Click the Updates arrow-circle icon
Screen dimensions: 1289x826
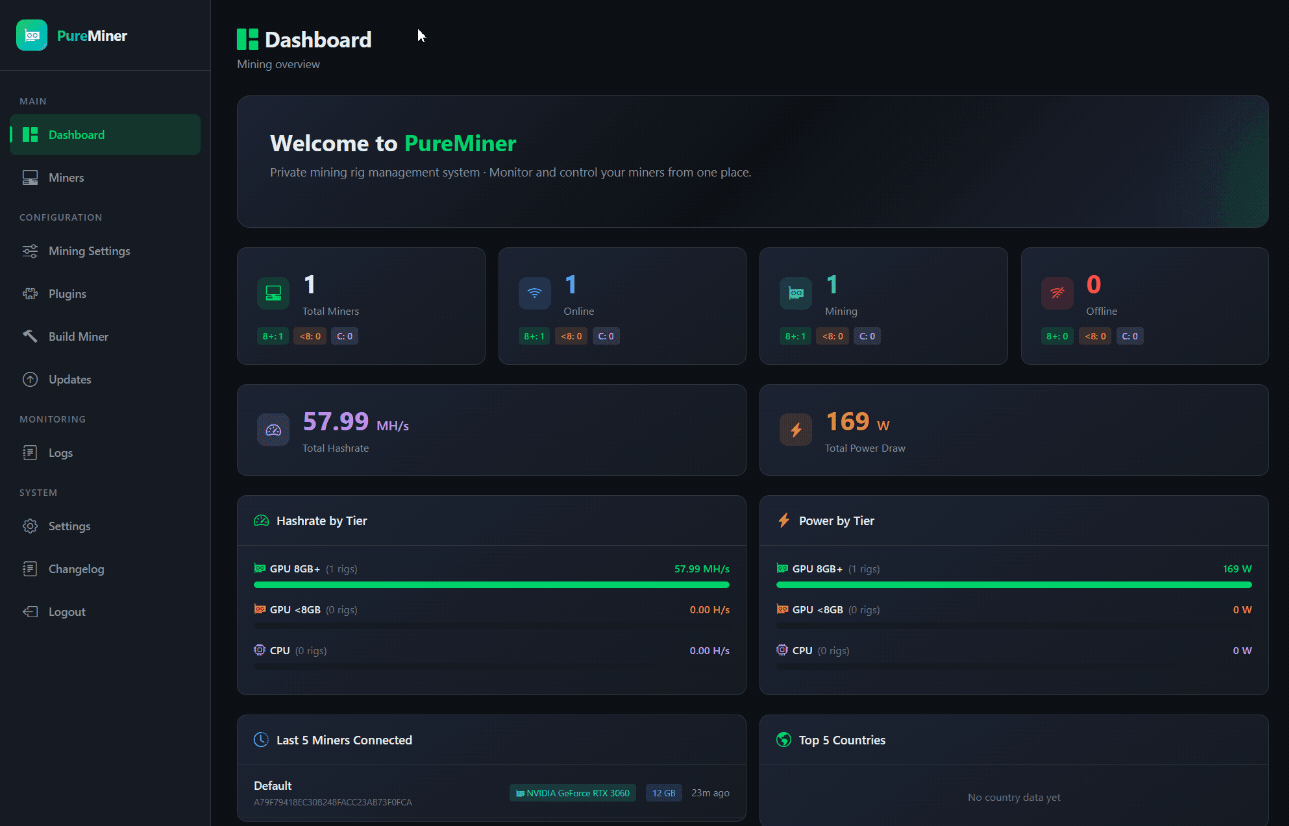tap(30, 380)
